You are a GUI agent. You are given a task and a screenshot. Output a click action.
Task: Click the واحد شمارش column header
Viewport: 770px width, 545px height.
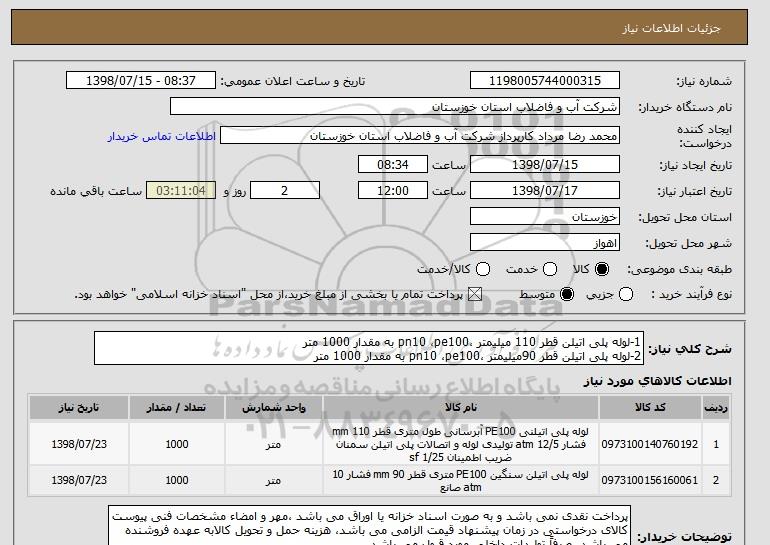274,408
